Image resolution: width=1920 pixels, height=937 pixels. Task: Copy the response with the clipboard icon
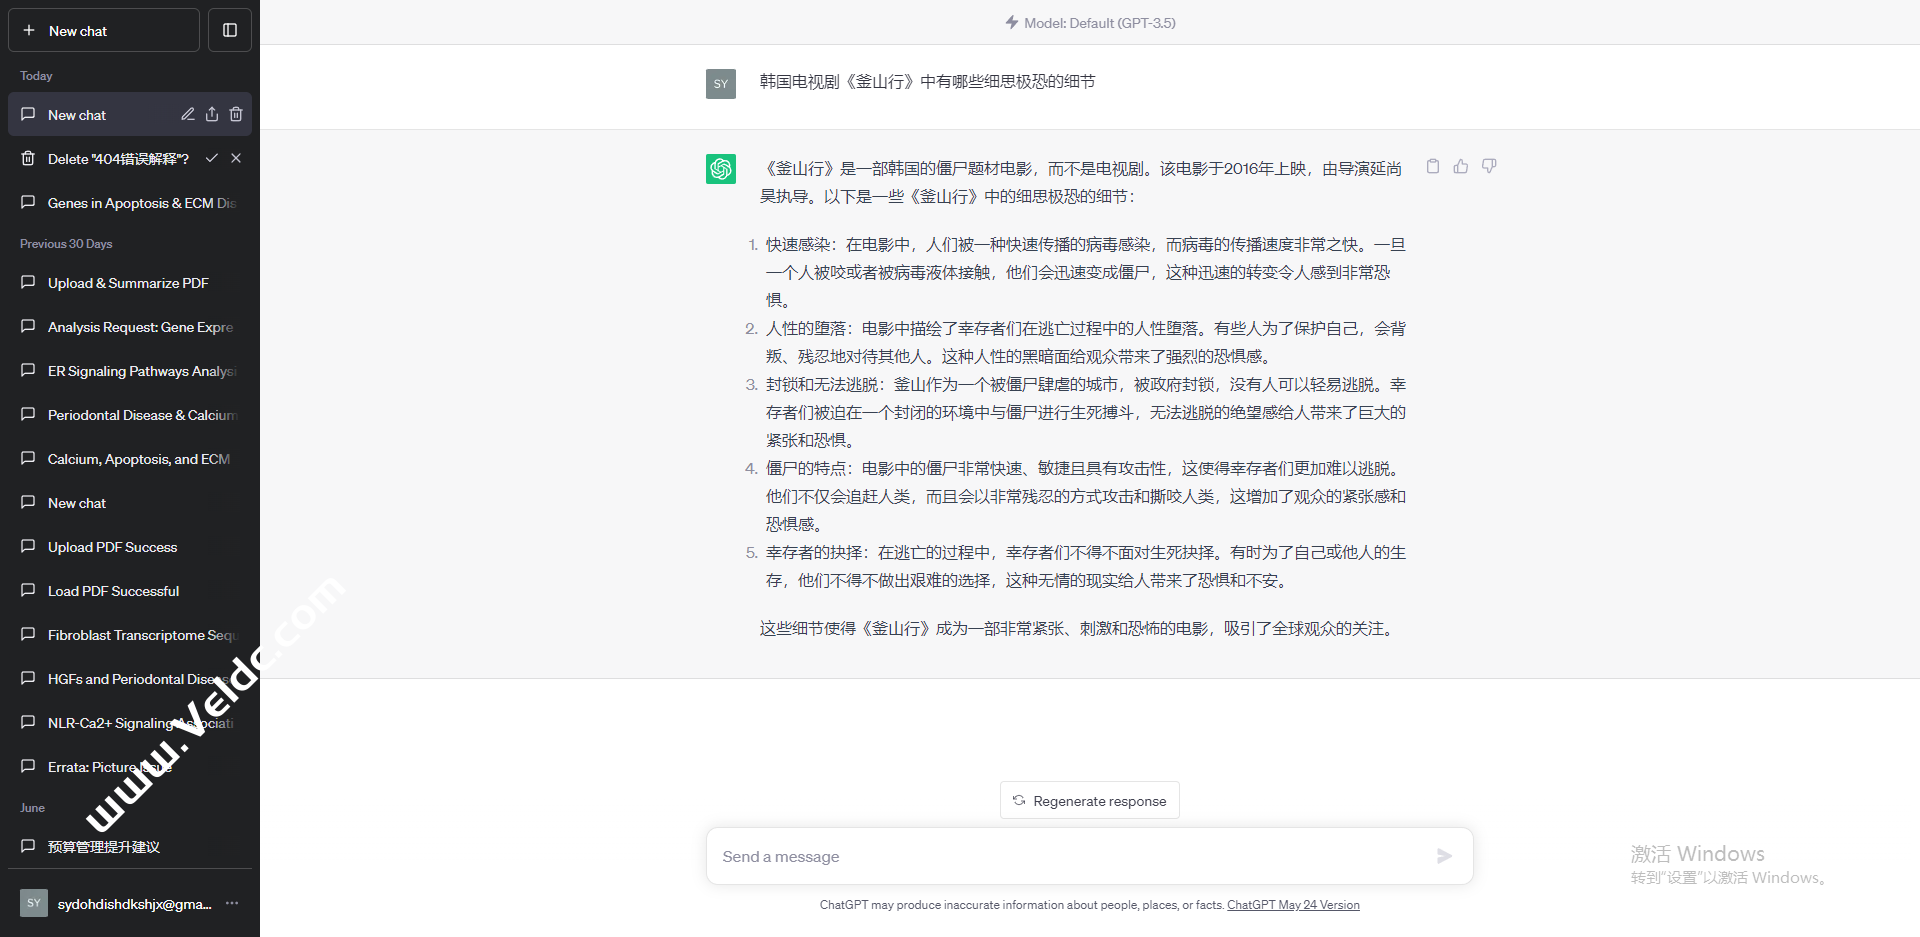tap(1433, 167)
